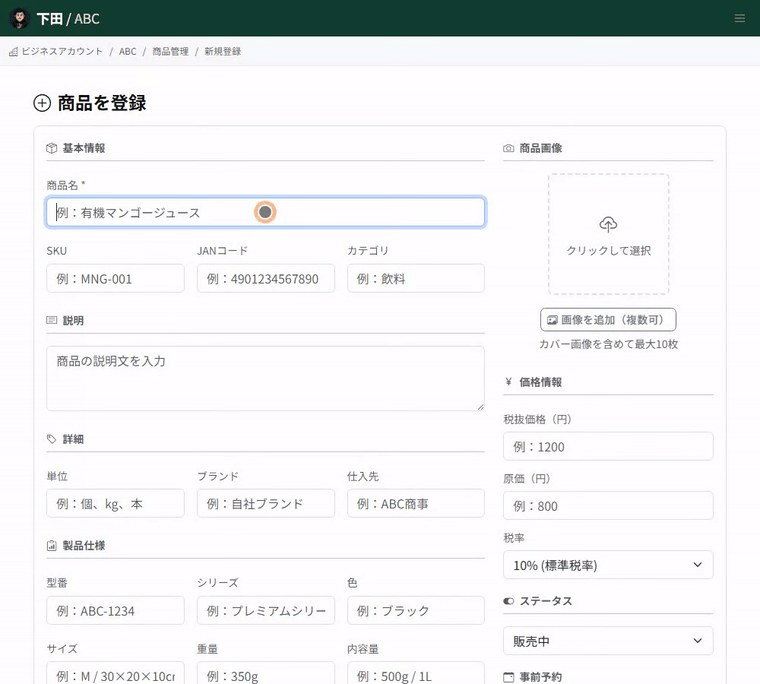Click the plus circle icon beside 商品を登録
The width and height of the screenshot is (760, 684).
coord(42,103)
